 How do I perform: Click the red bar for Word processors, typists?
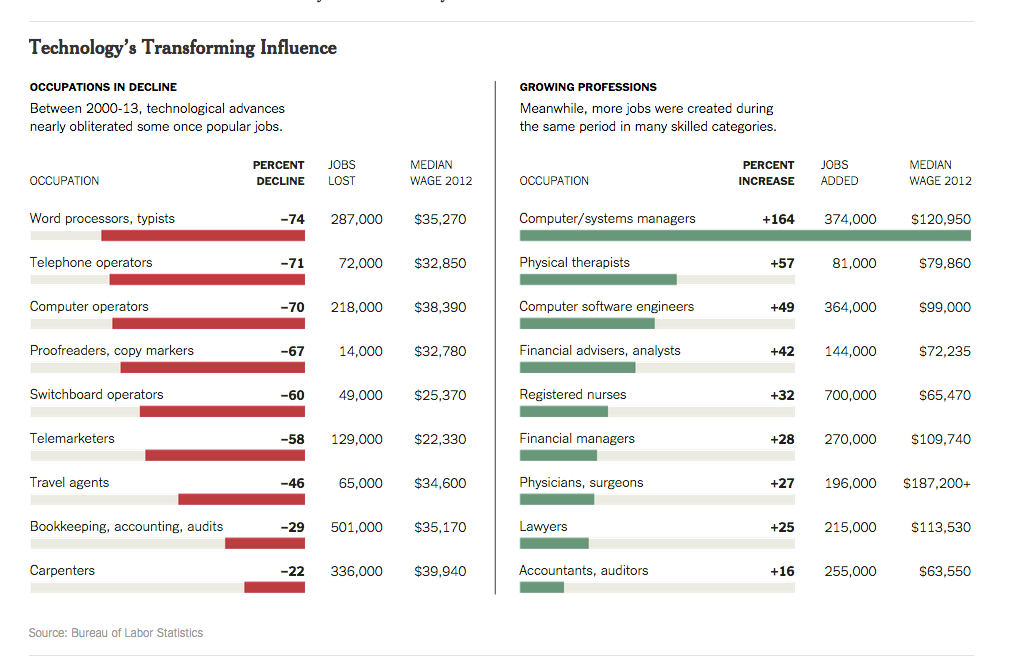click(x=203, y=236)
